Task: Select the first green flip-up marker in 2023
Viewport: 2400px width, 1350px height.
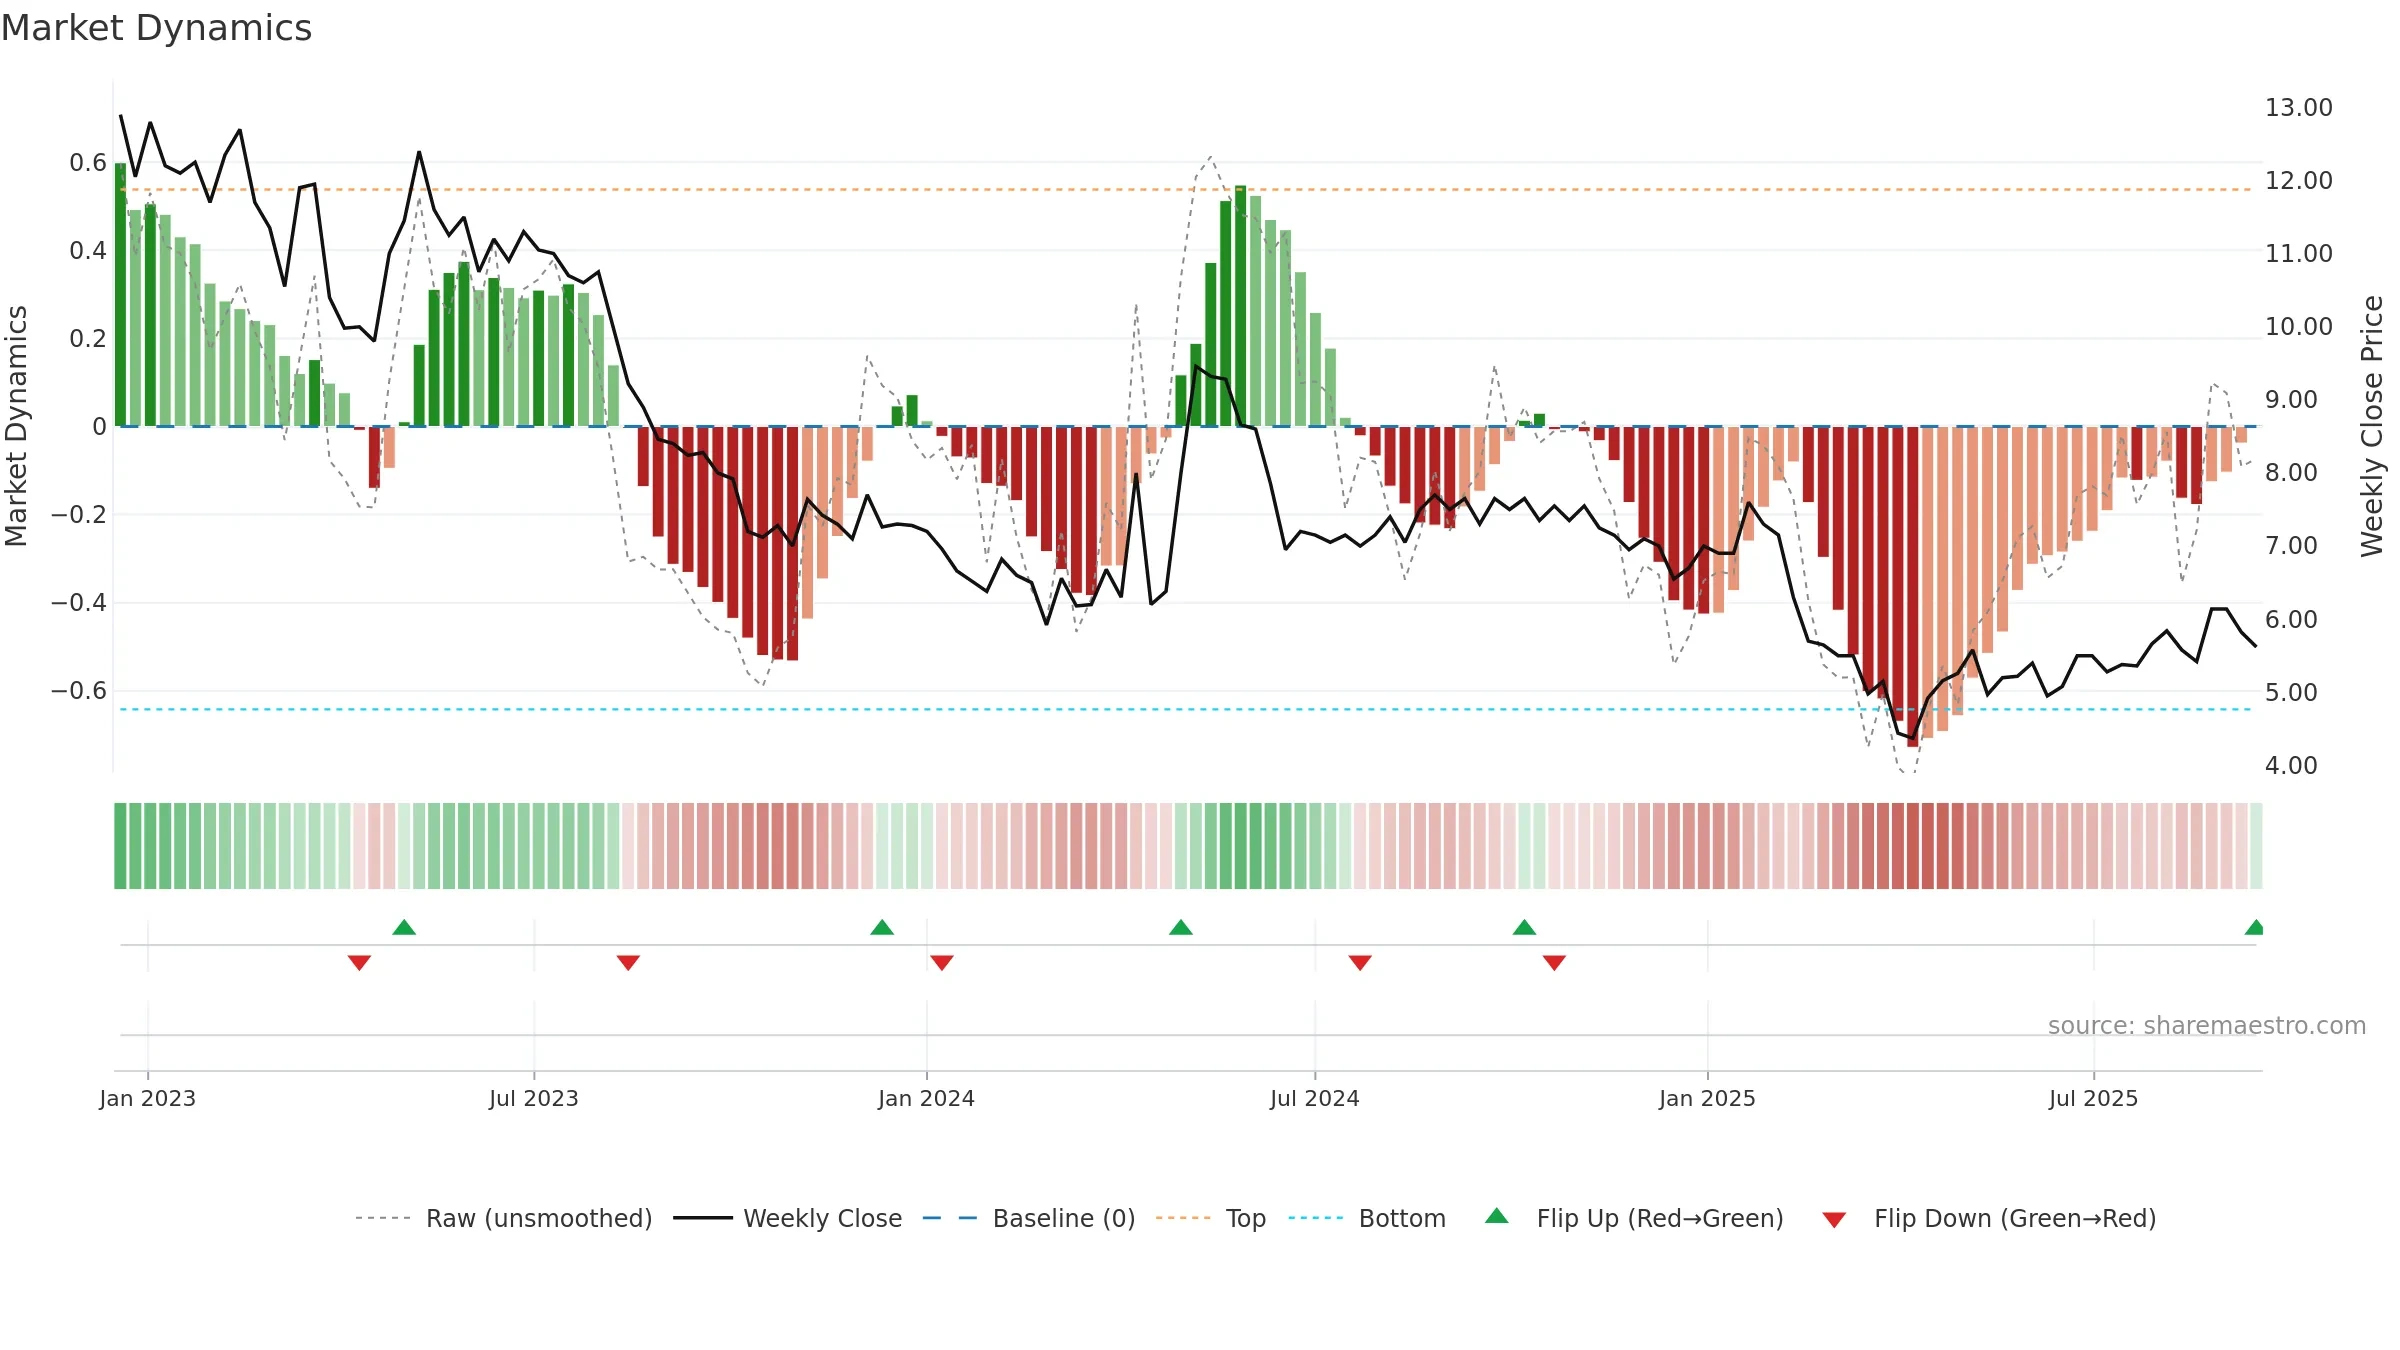Action: (404, 927)
